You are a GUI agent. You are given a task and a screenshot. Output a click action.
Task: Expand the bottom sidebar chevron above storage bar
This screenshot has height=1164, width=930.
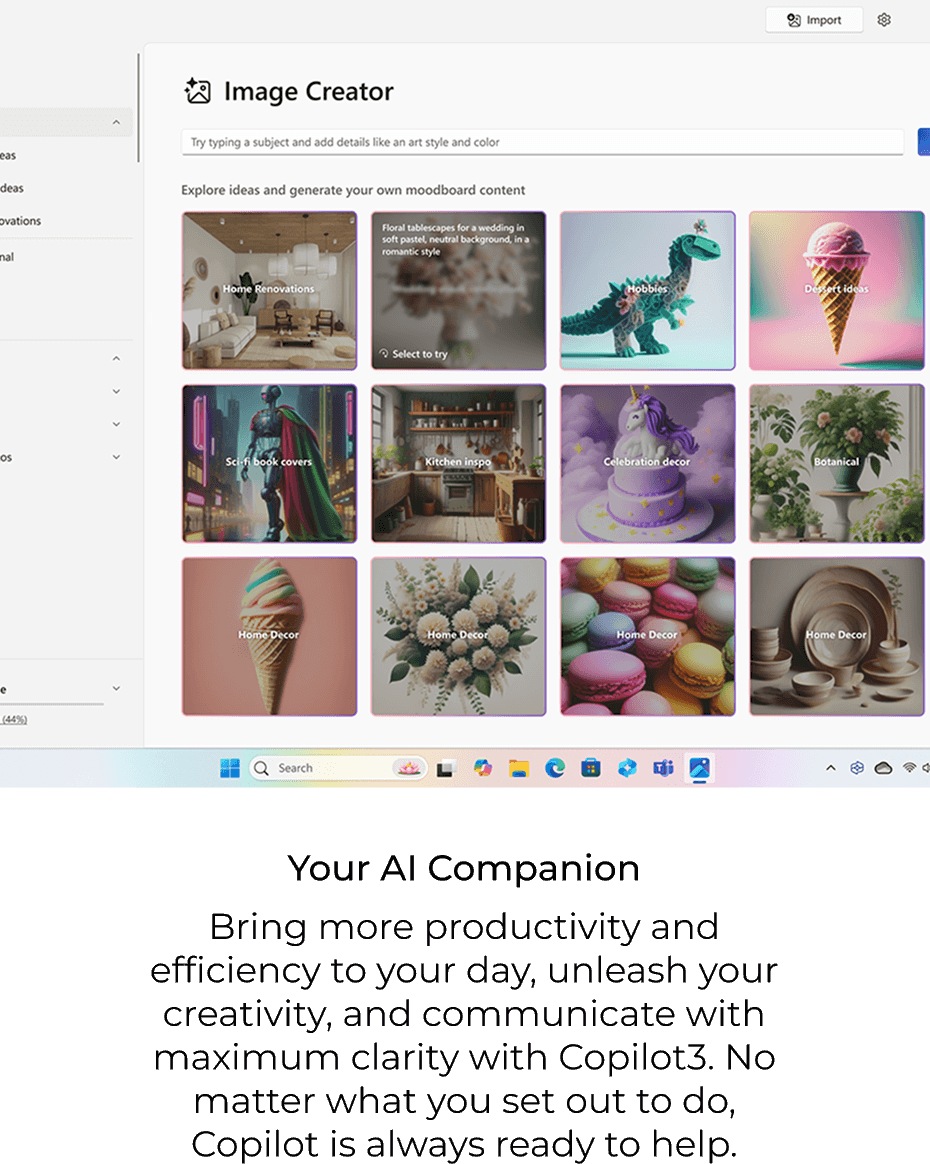pos(117,689)
